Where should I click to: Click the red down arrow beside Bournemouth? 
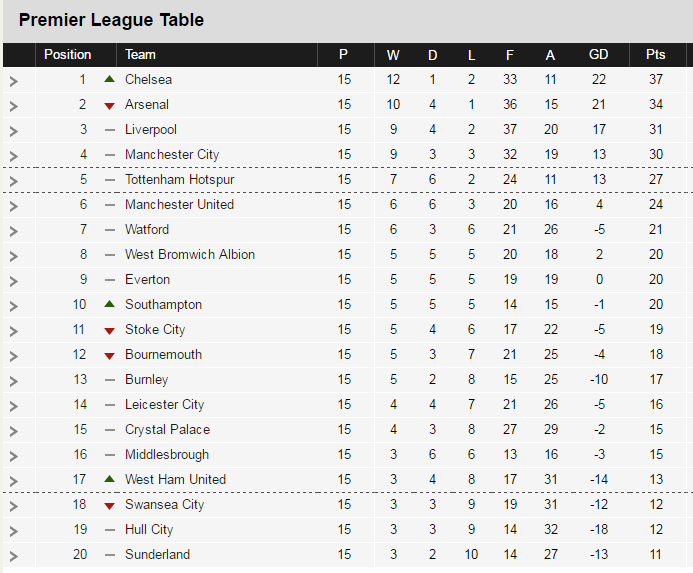(110, 355)
